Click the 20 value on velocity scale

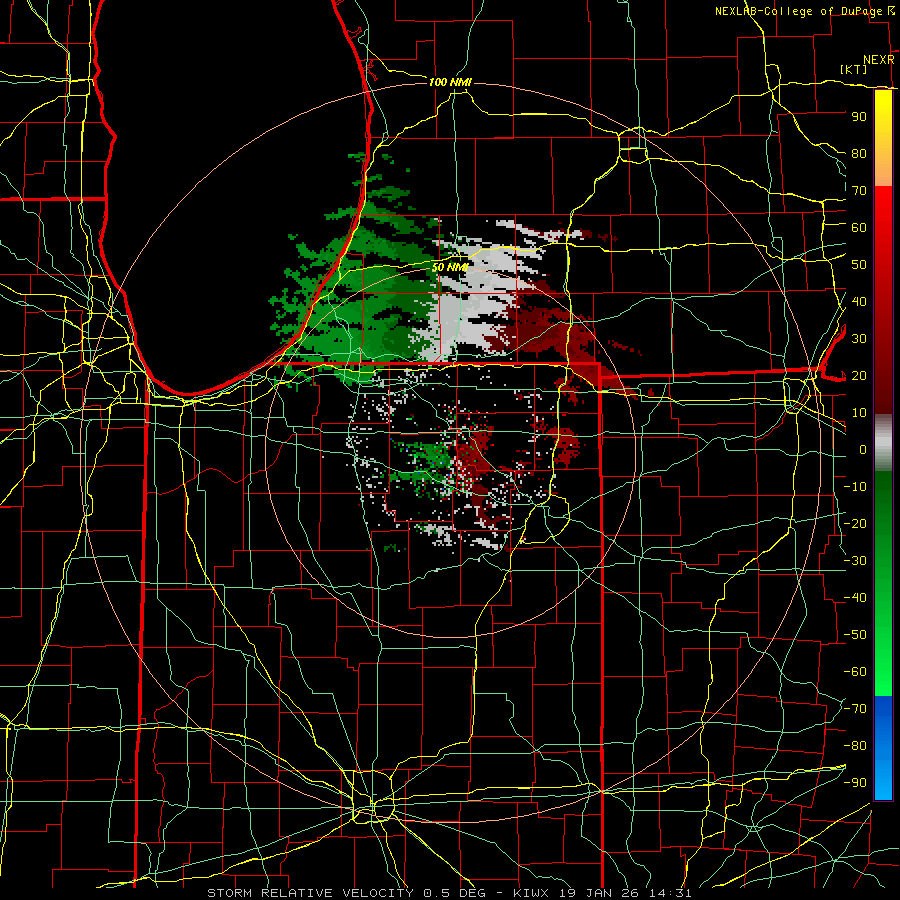point(859,375)
